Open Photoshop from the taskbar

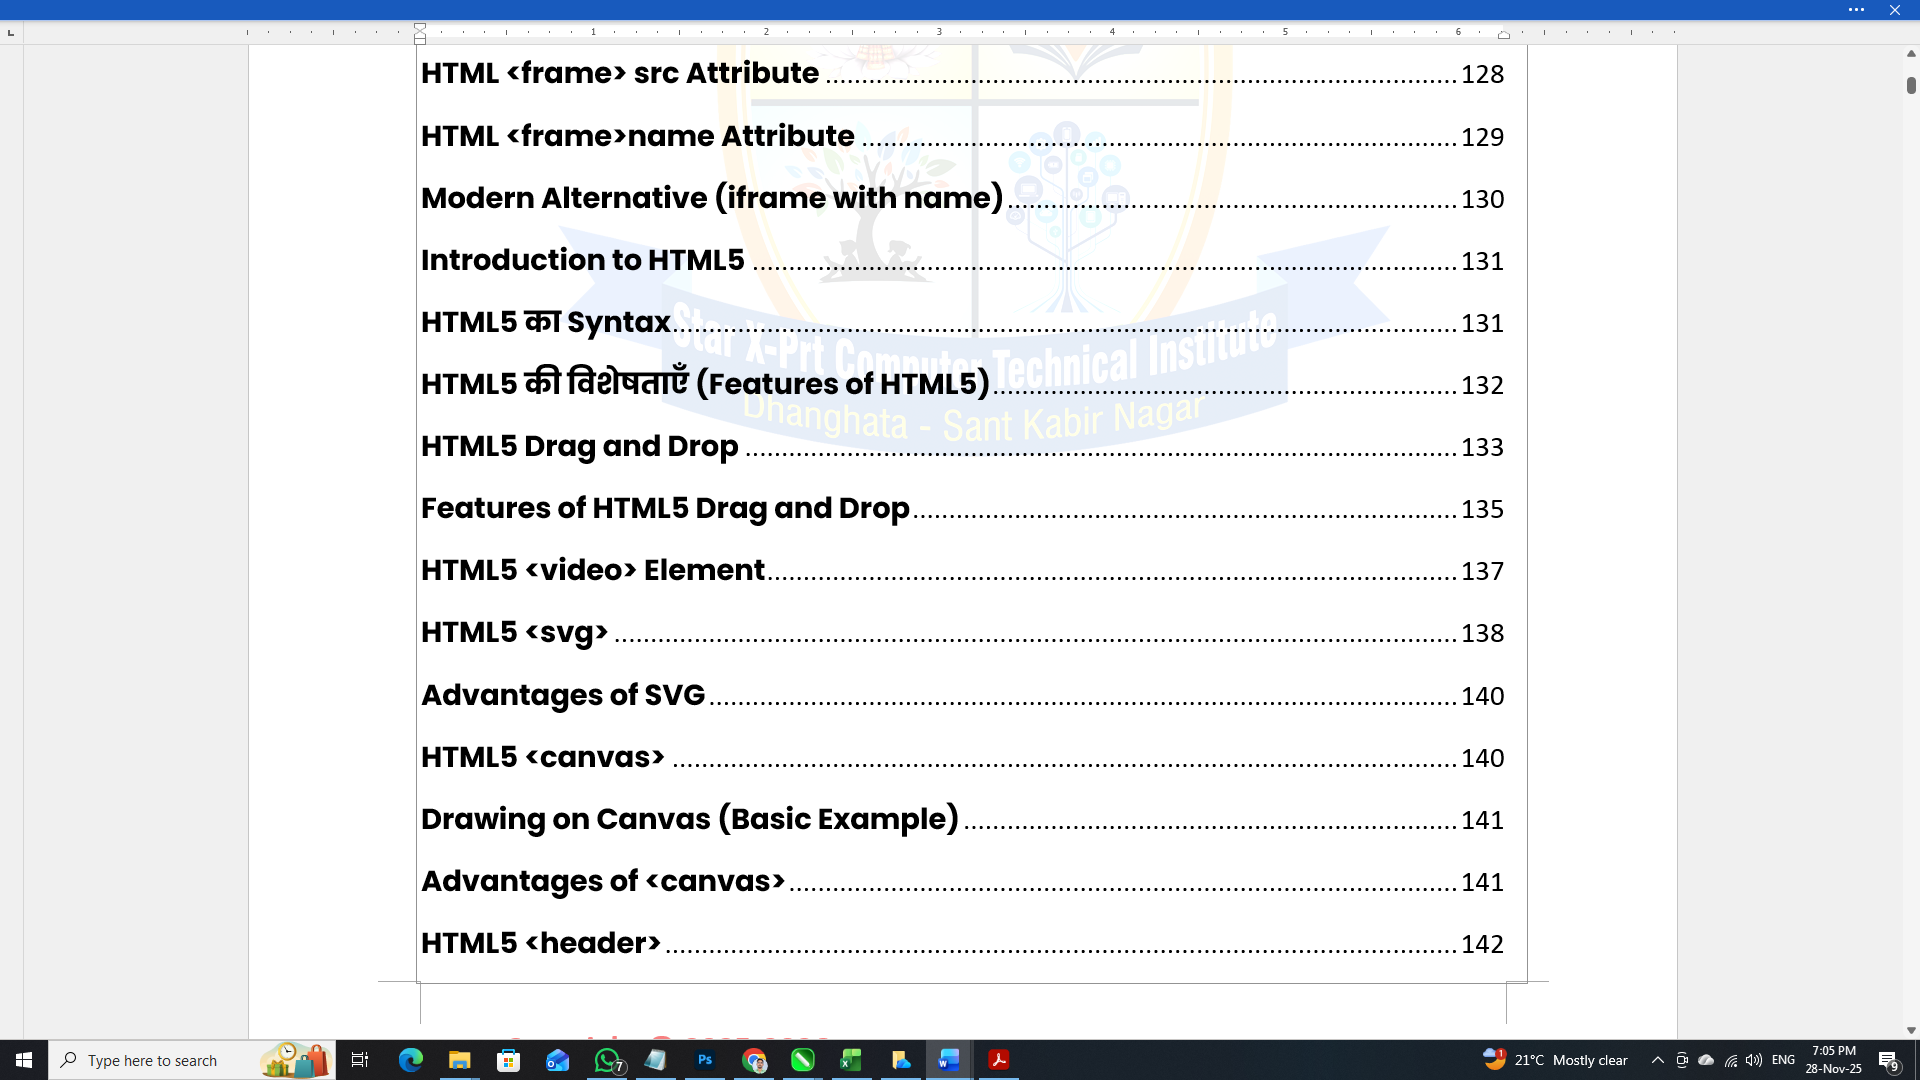706,1060
